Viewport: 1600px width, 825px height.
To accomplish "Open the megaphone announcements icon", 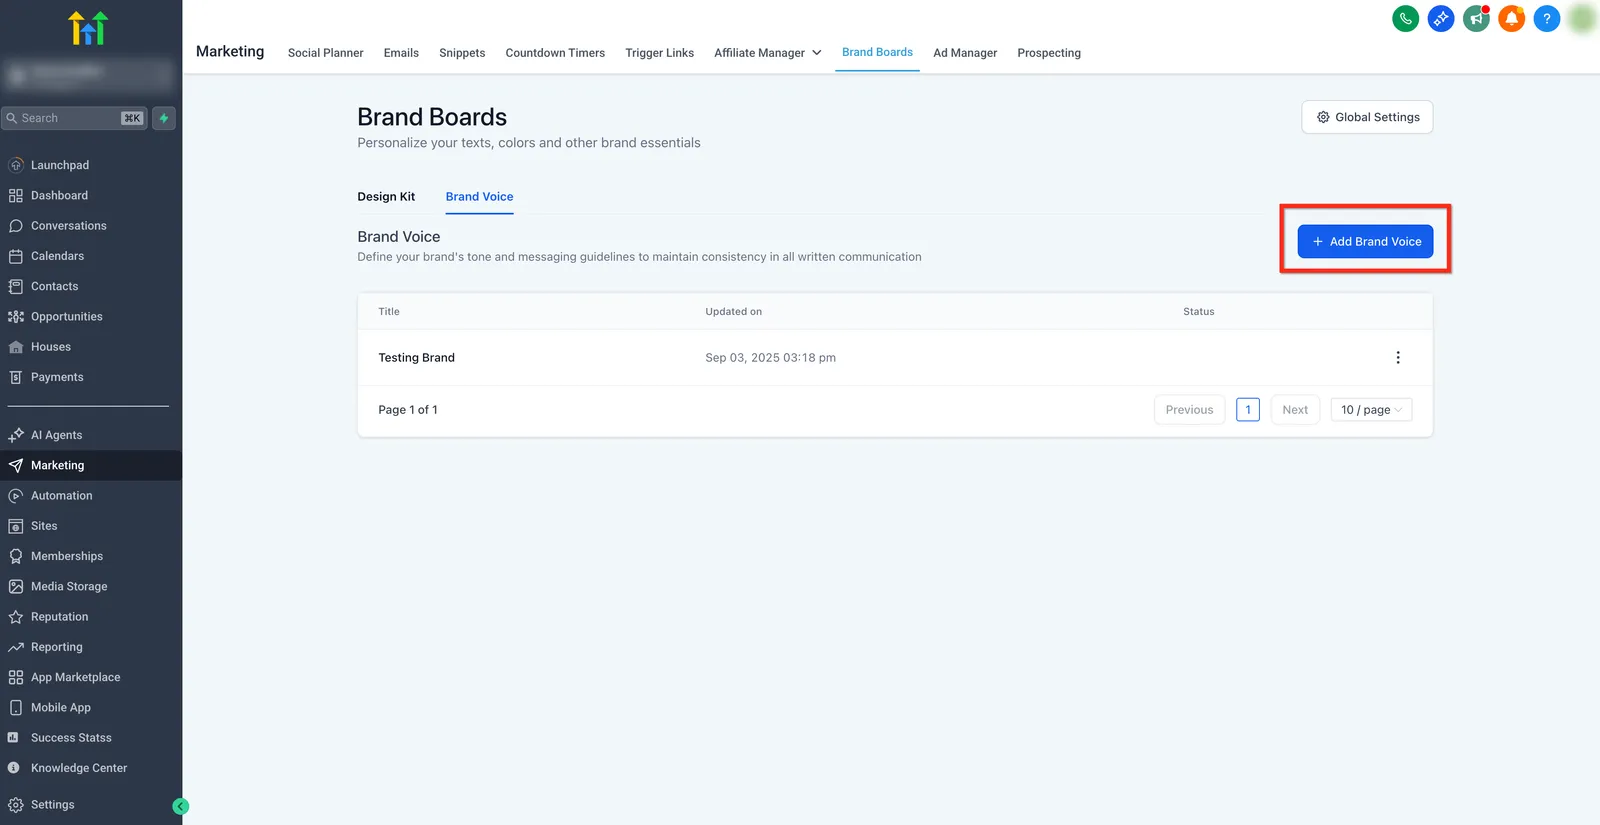I will tap(1476, 18).
